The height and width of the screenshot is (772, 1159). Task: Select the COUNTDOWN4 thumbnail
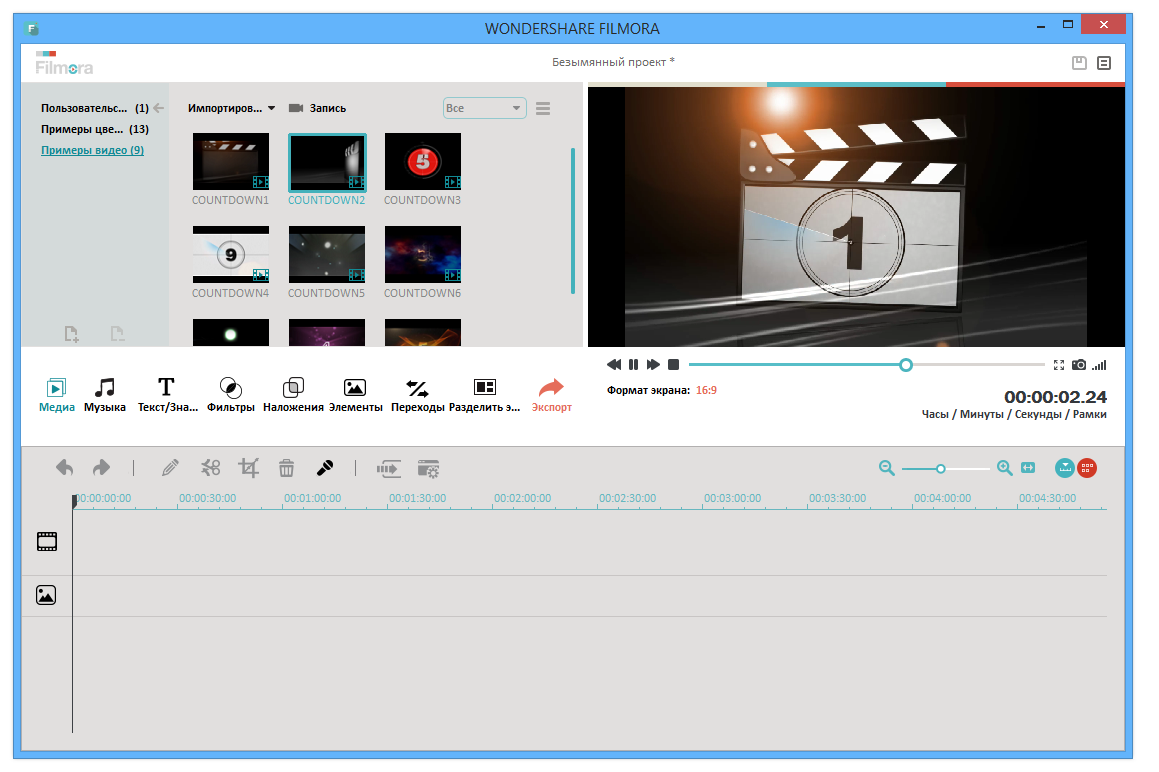pos(231,254)
